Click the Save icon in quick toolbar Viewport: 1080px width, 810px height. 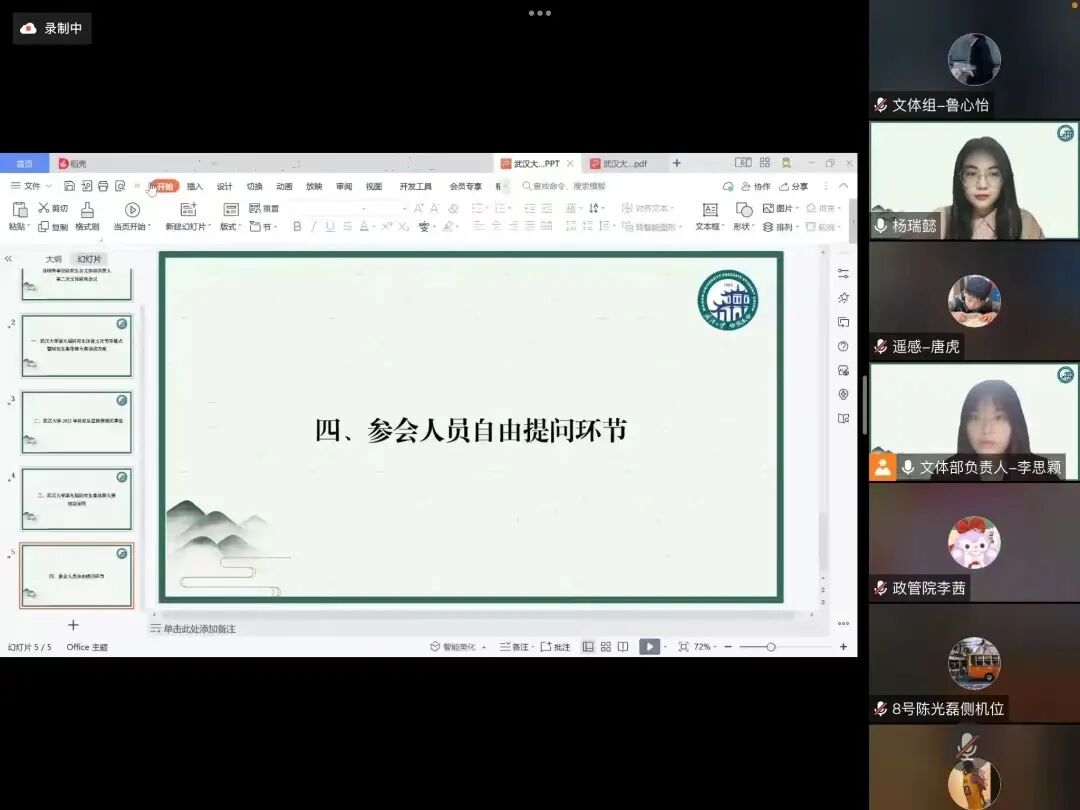[x=70, y=186]
